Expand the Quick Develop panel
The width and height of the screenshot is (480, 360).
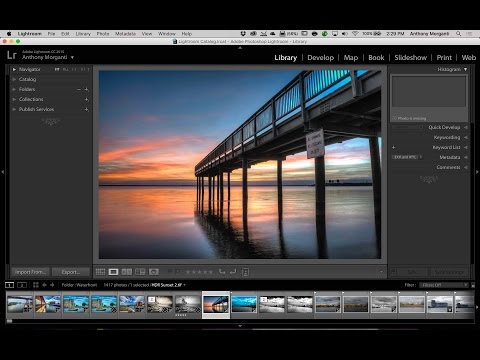[x=466, y=127]
